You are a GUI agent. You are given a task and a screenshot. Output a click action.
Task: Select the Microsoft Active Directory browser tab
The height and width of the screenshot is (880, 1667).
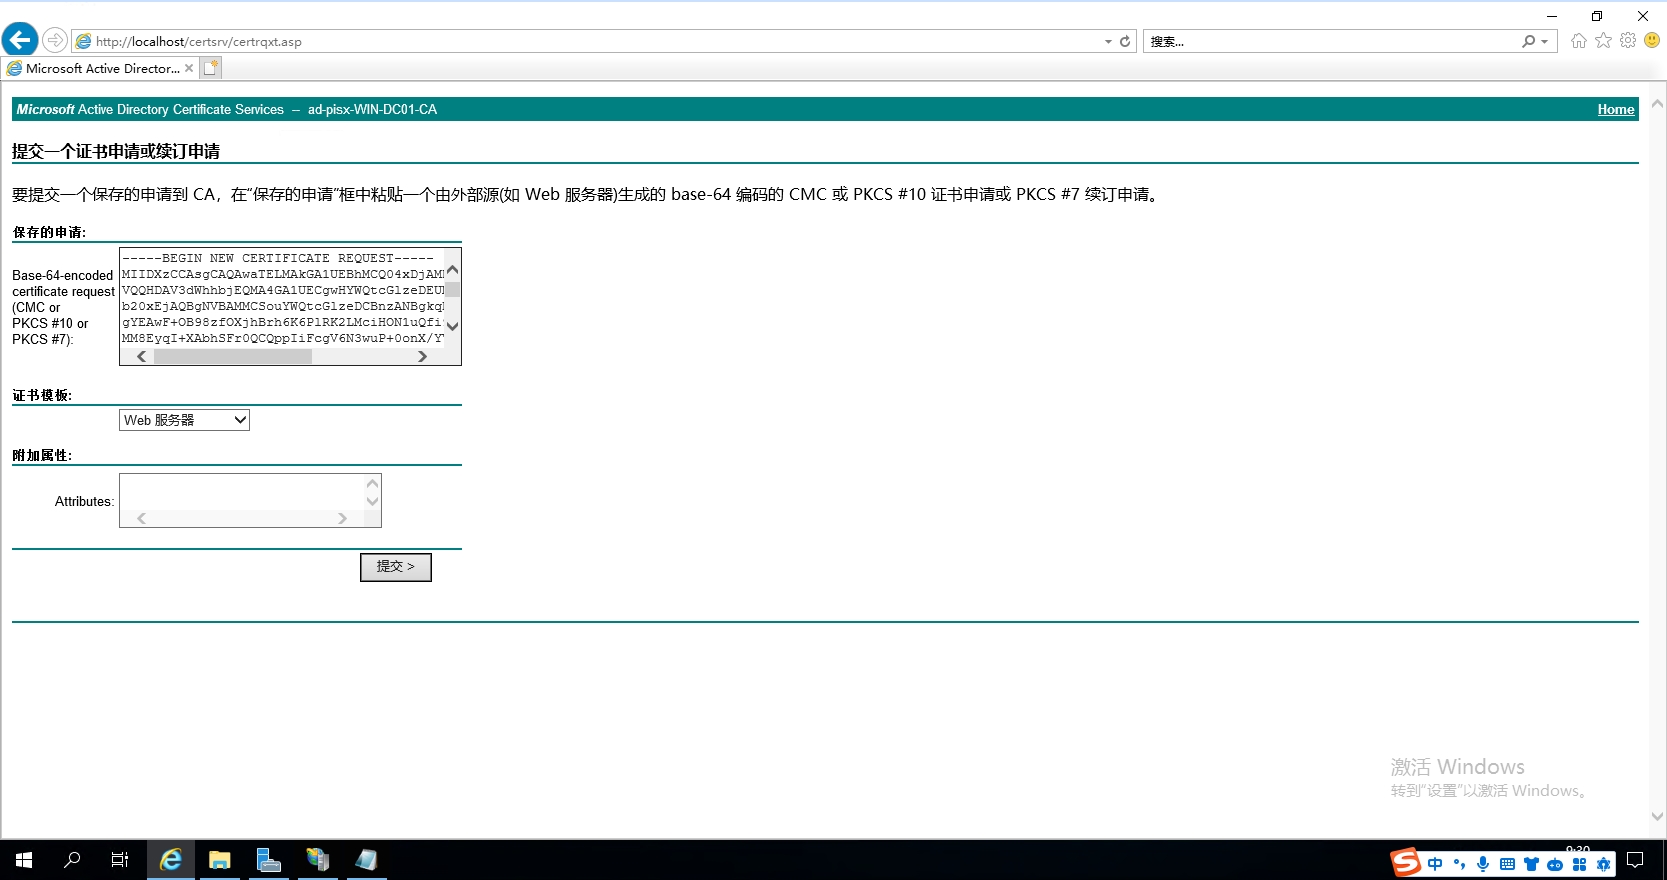[95, 68]
